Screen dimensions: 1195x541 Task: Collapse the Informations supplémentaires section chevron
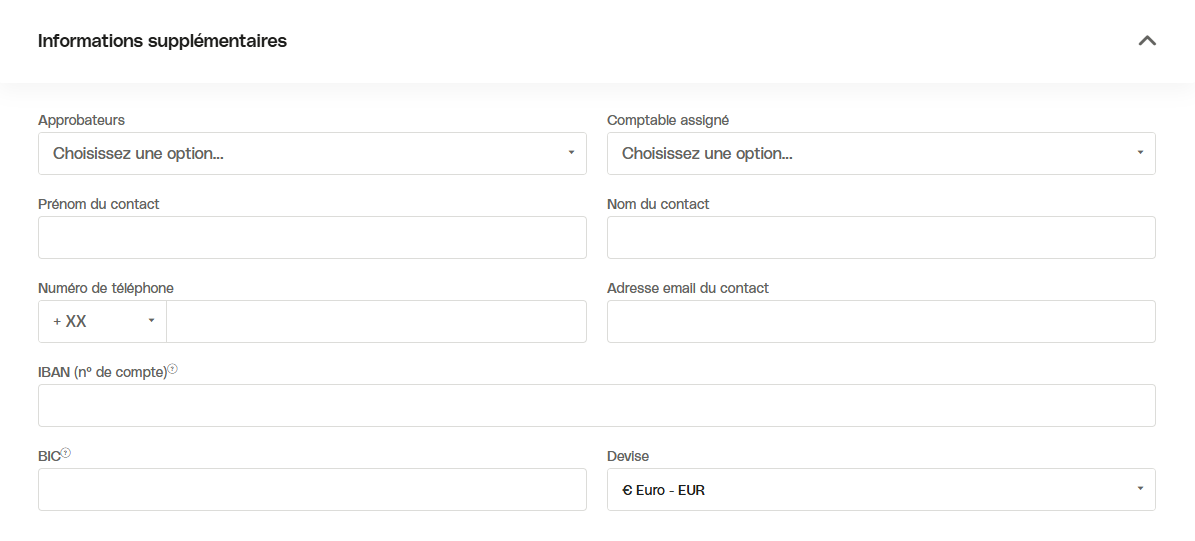coord(1147,40)
